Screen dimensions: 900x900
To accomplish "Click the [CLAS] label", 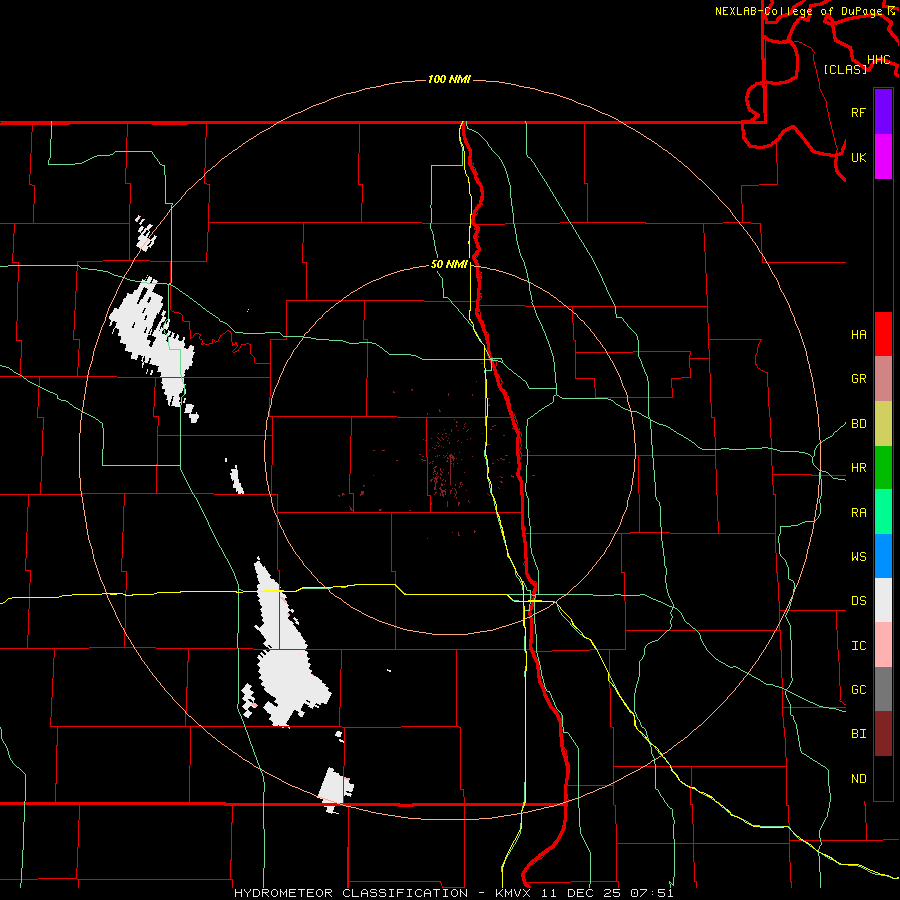I will (845, 69).
